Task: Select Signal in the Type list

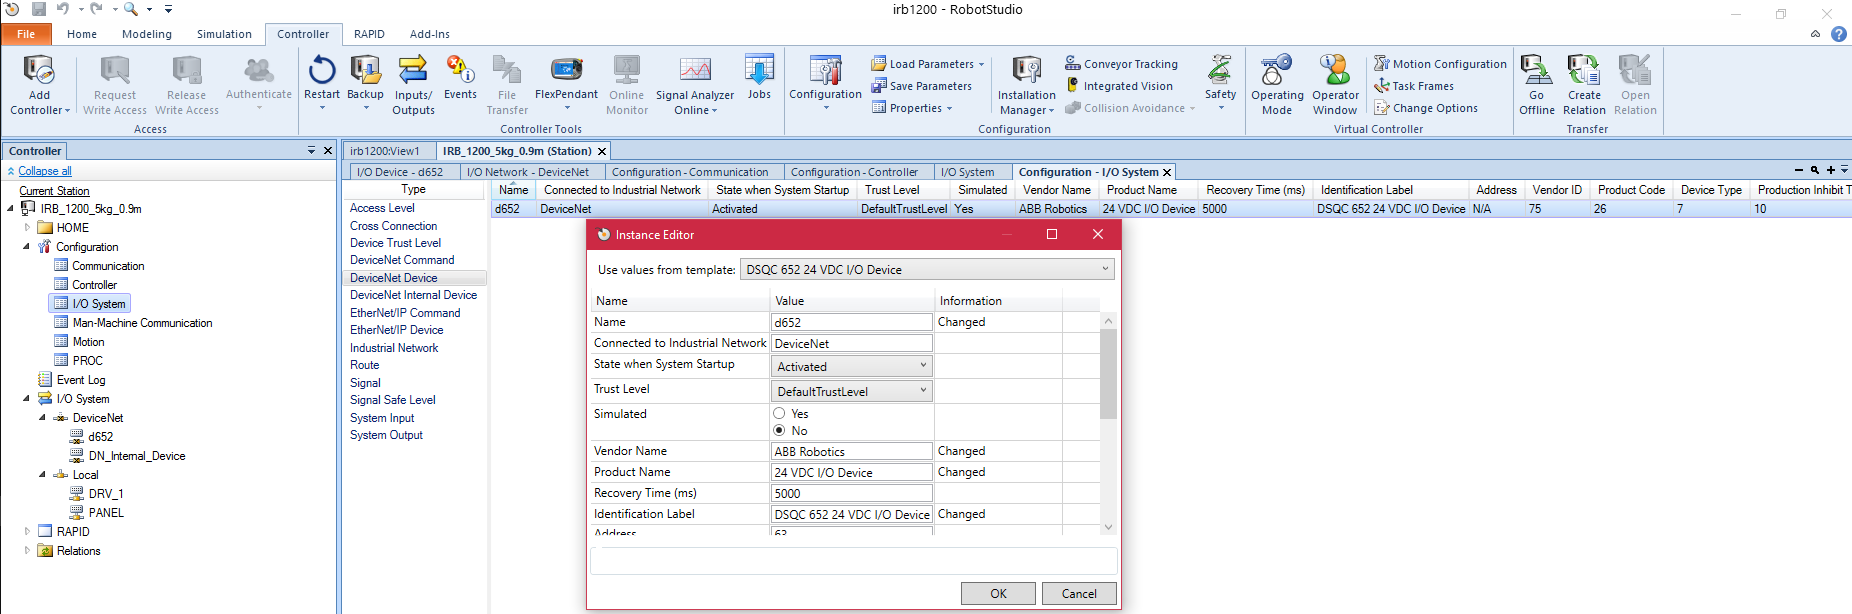Action: click(x=365, y=383)
